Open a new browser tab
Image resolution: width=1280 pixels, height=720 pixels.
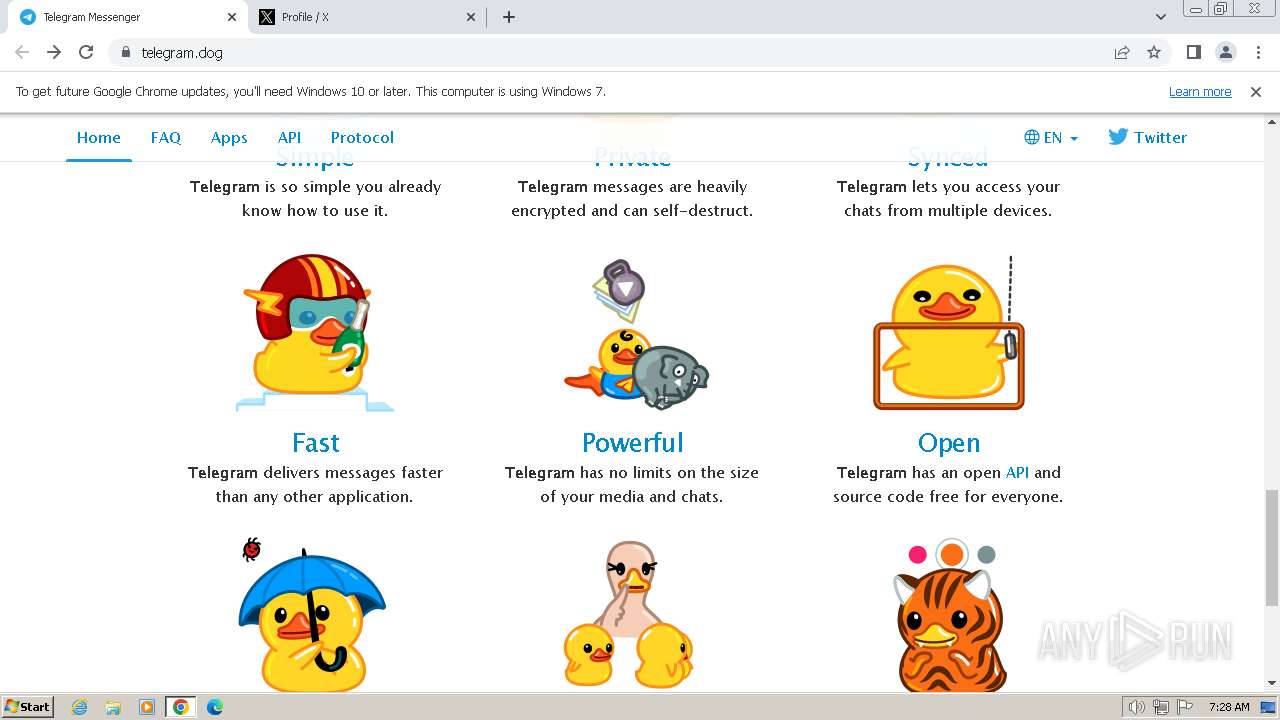[509, 17]
